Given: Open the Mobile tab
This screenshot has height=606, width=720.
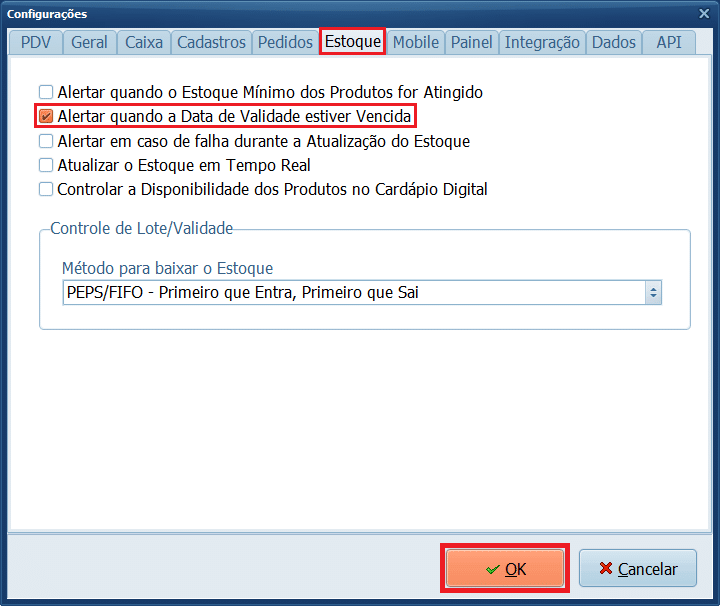Looking at the screenshot, I should pyautogui.click(x=415, y=42).
